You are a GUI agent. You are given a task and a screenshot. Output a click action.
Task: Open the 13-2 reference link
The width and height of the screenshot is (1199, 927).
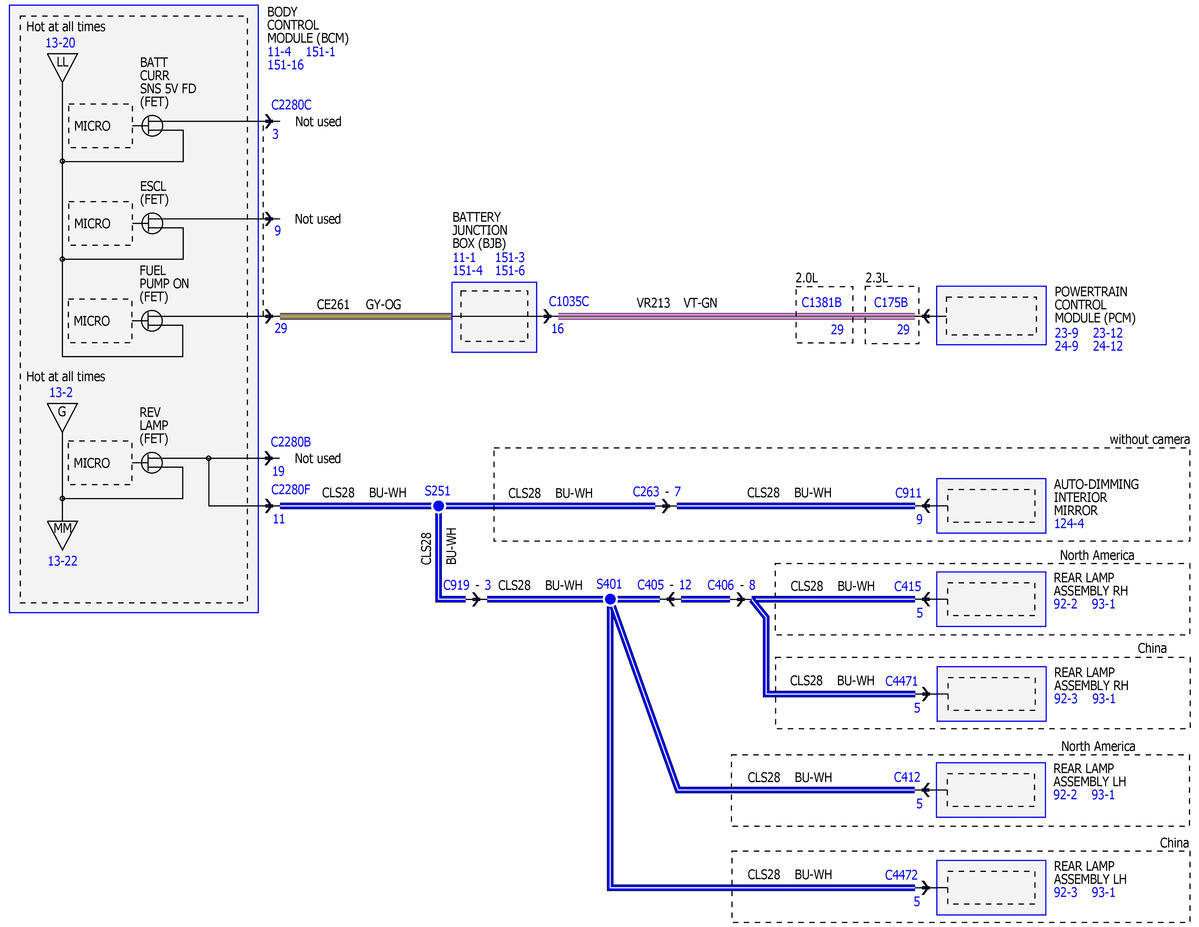tap(61, 392)
